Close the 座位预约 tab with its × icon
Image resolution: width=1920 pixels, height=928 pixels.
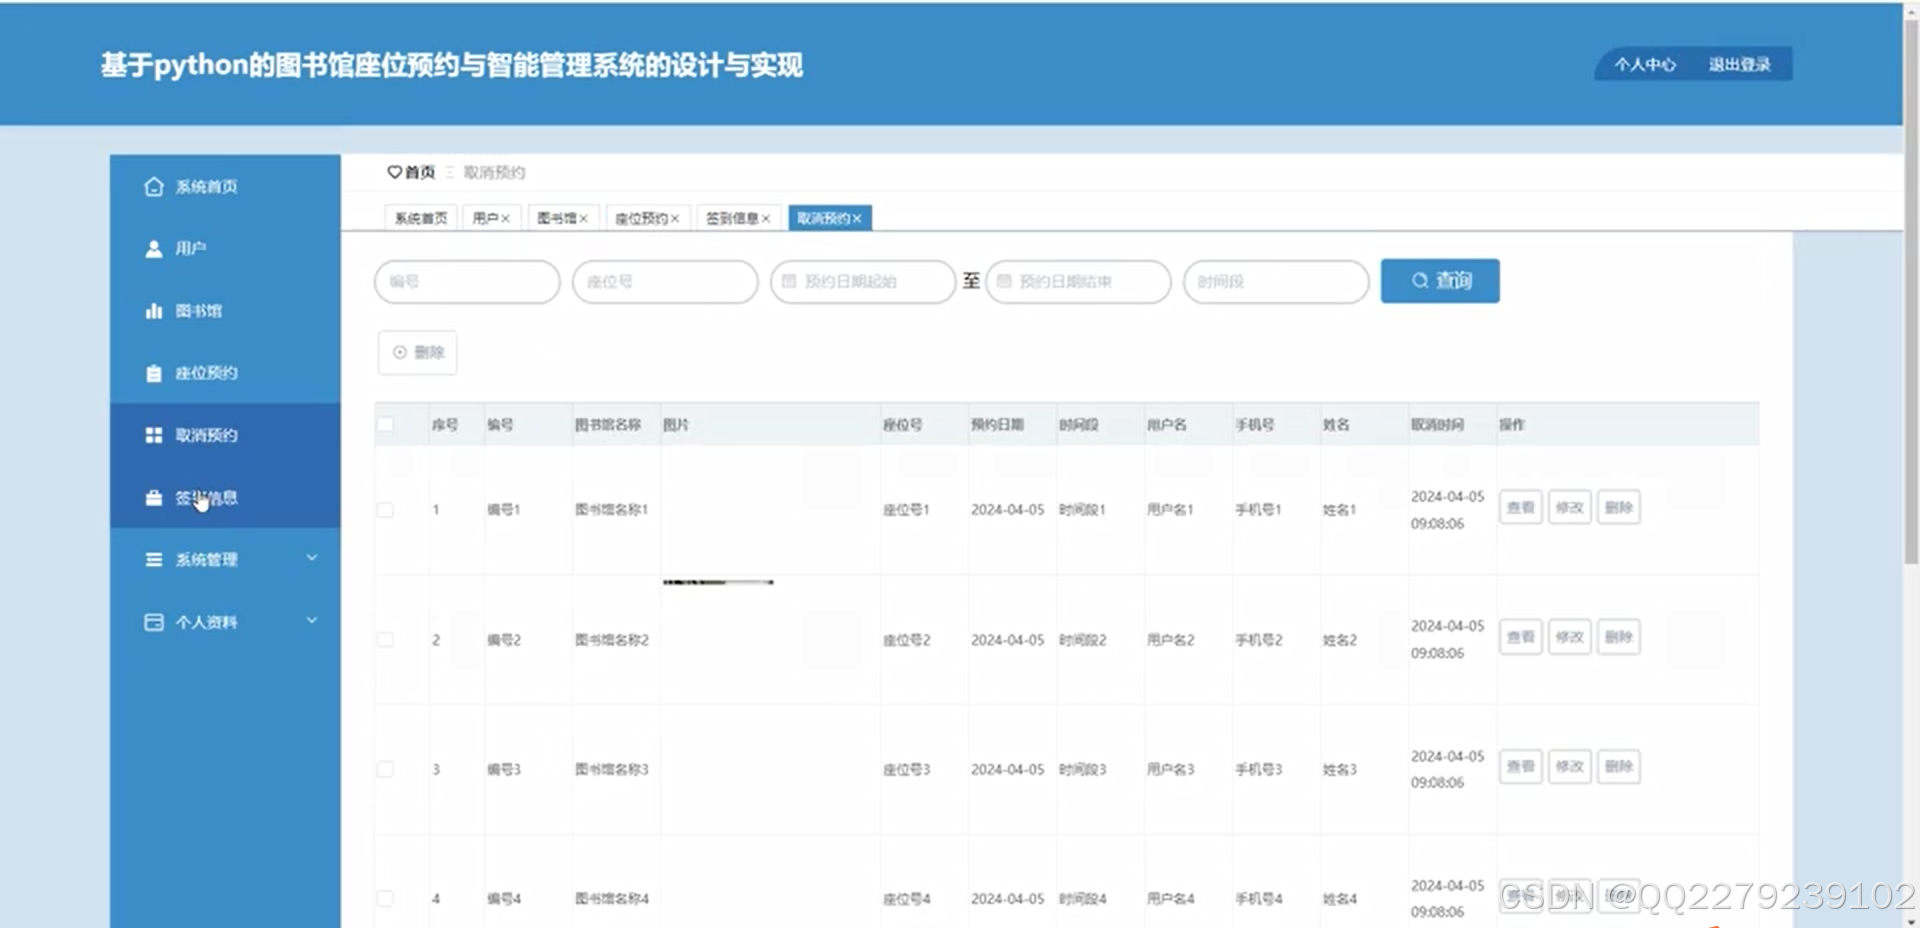[675, 218]
